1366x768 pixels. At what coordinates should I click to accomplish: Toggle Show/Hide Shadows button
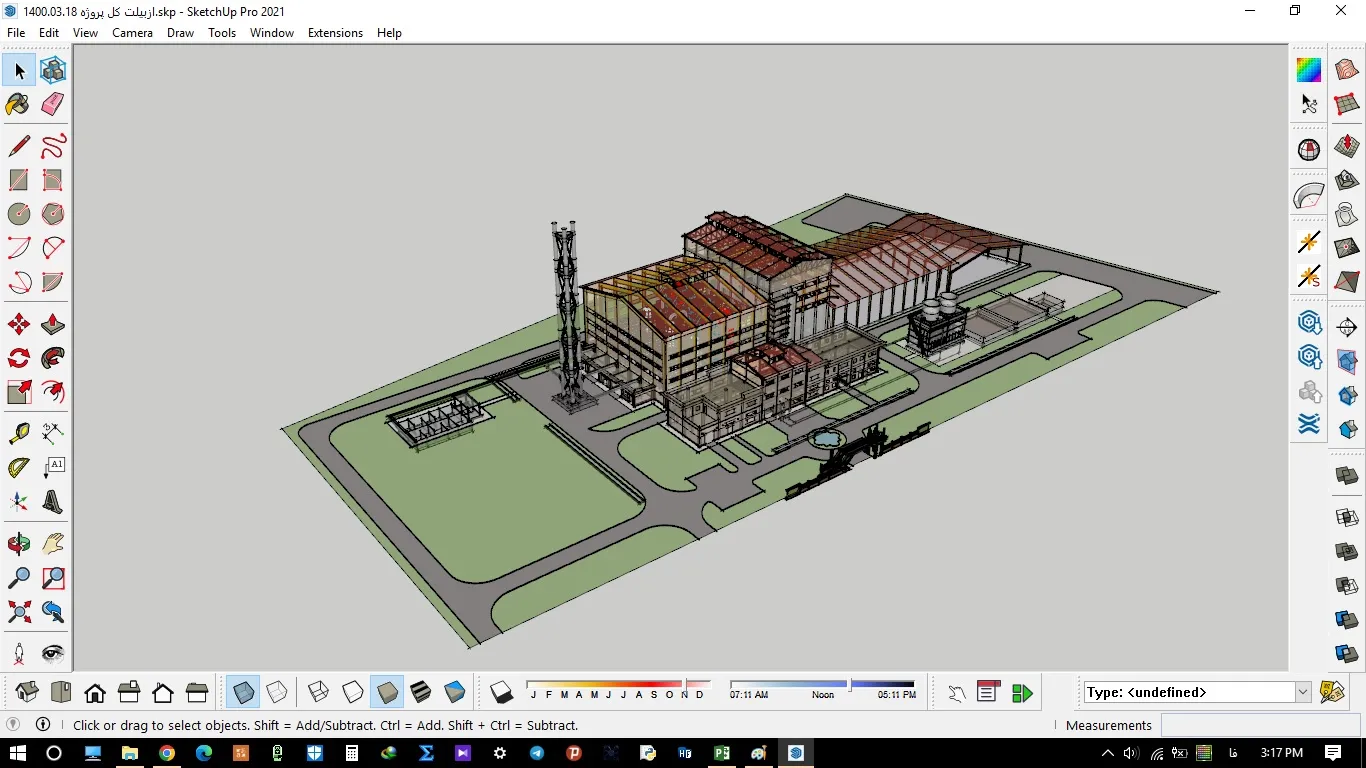501,692
